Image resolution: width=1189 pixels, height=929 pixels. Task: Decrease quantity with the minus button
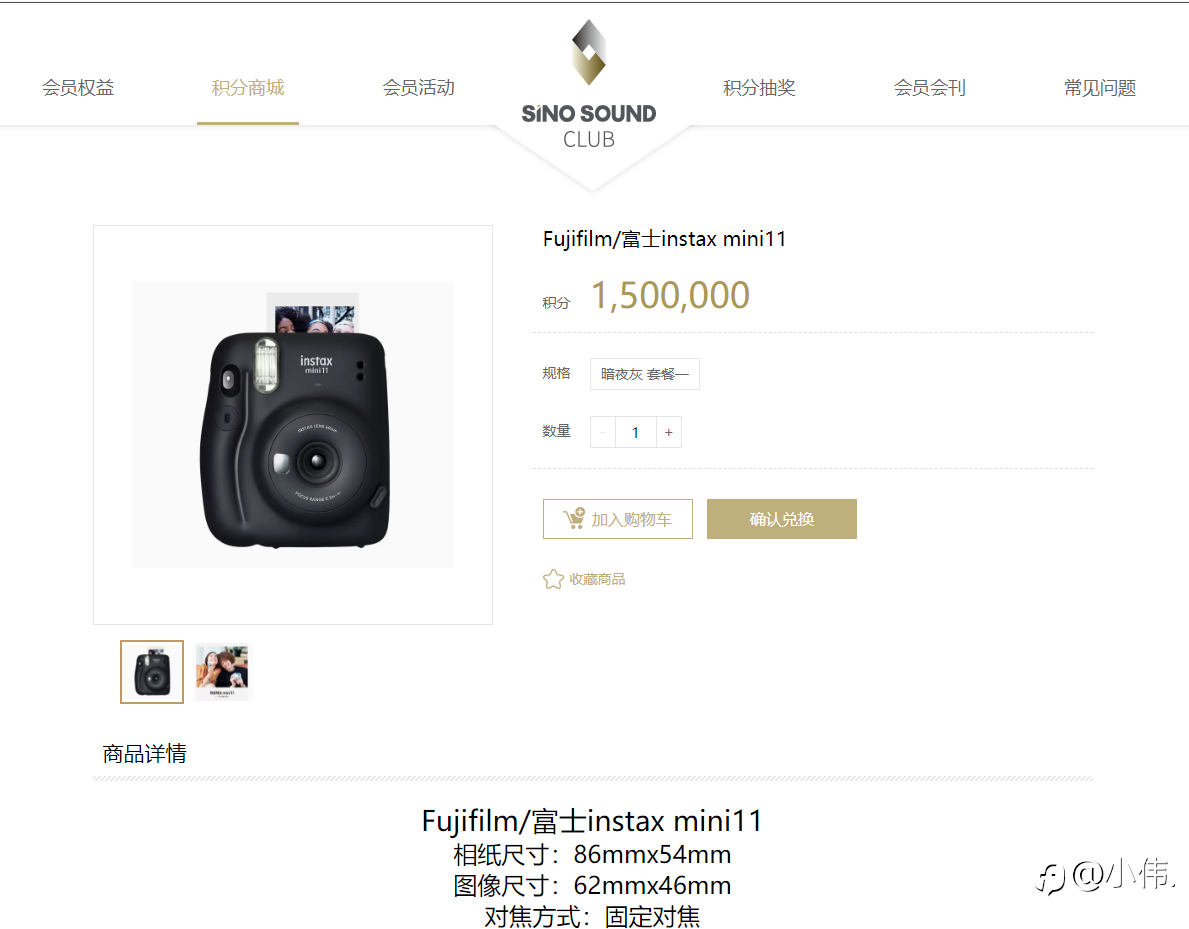point(603,432)
